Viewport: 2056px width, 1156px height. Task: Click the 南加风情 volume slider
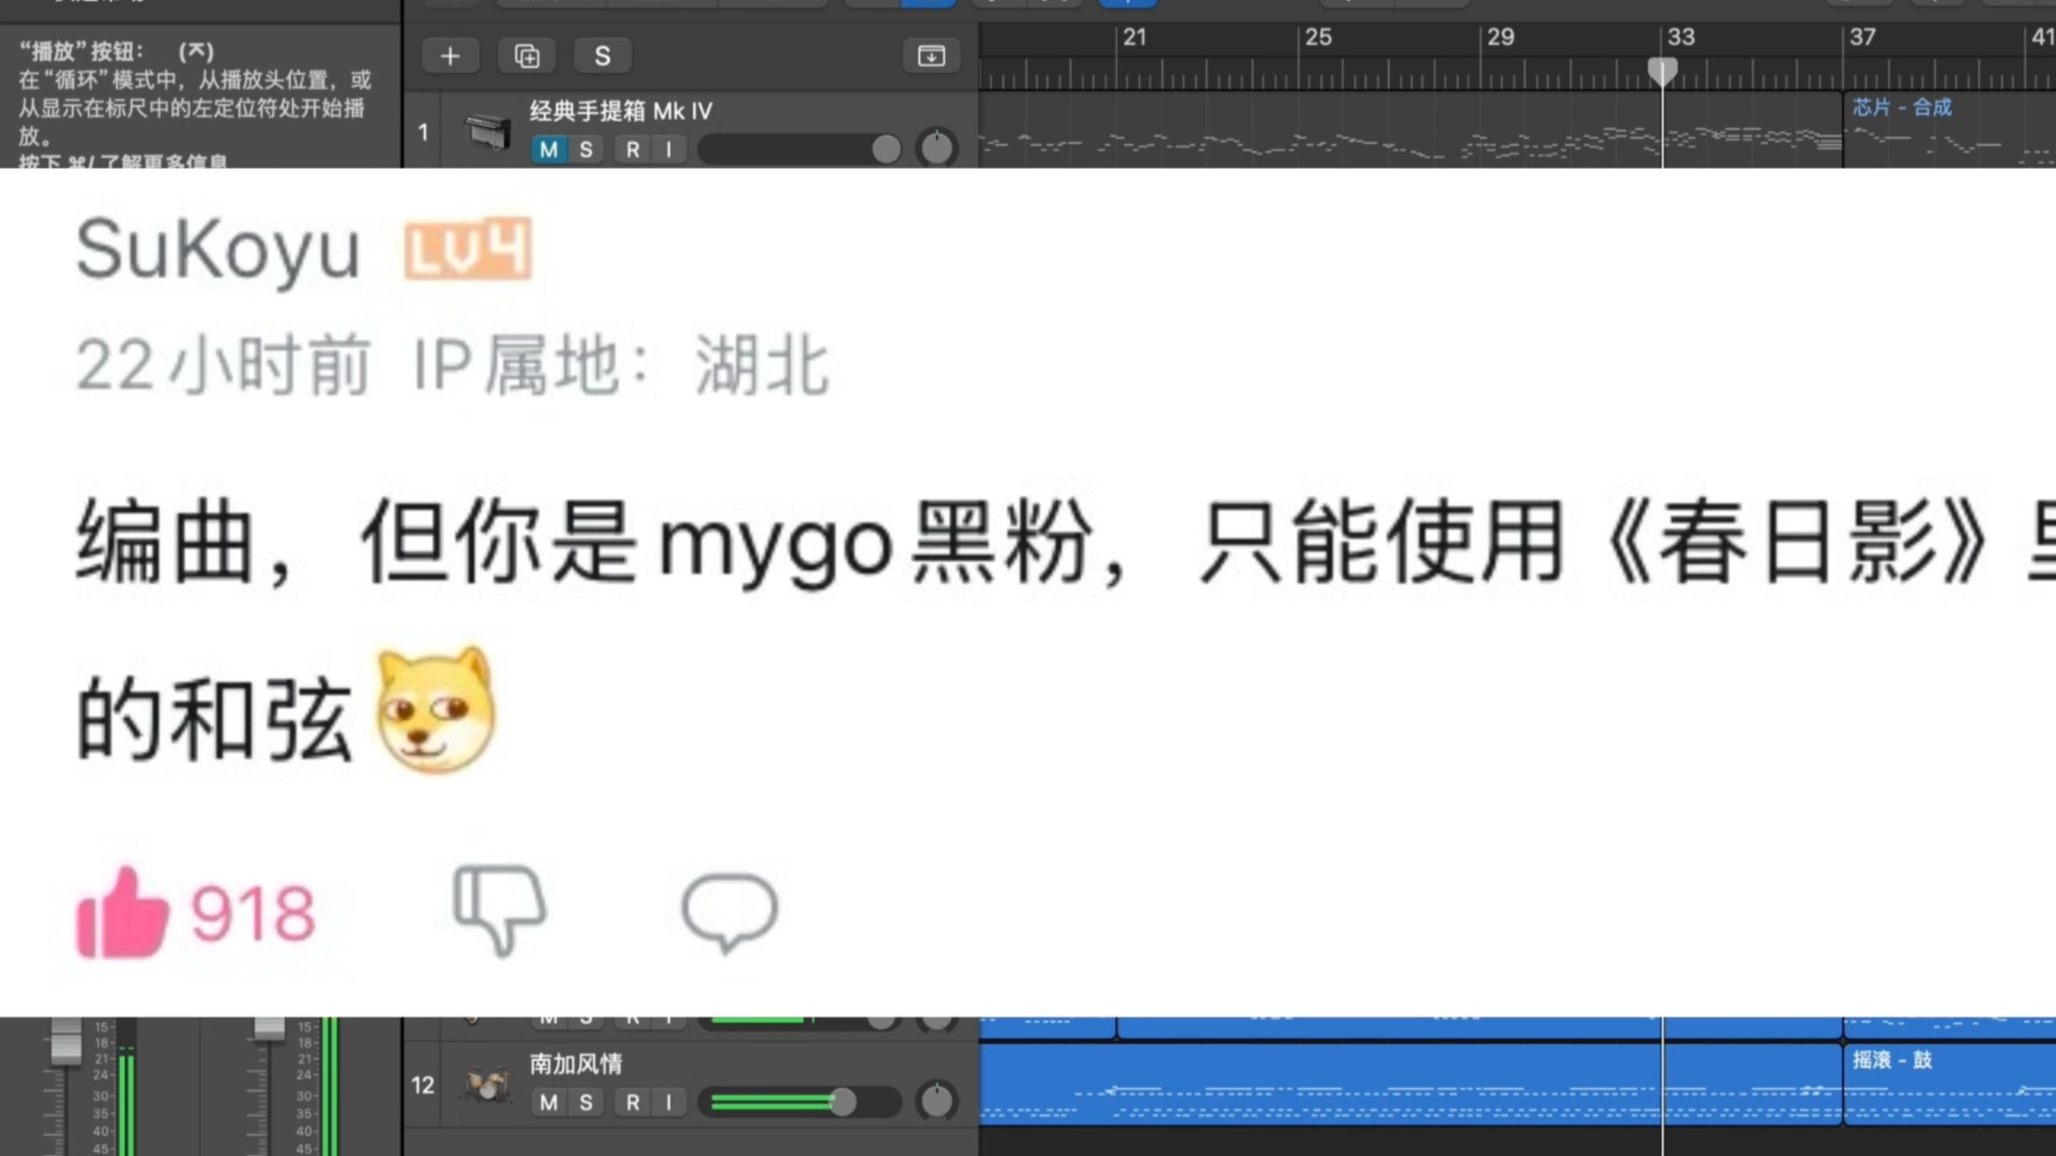pos(799,1102)
